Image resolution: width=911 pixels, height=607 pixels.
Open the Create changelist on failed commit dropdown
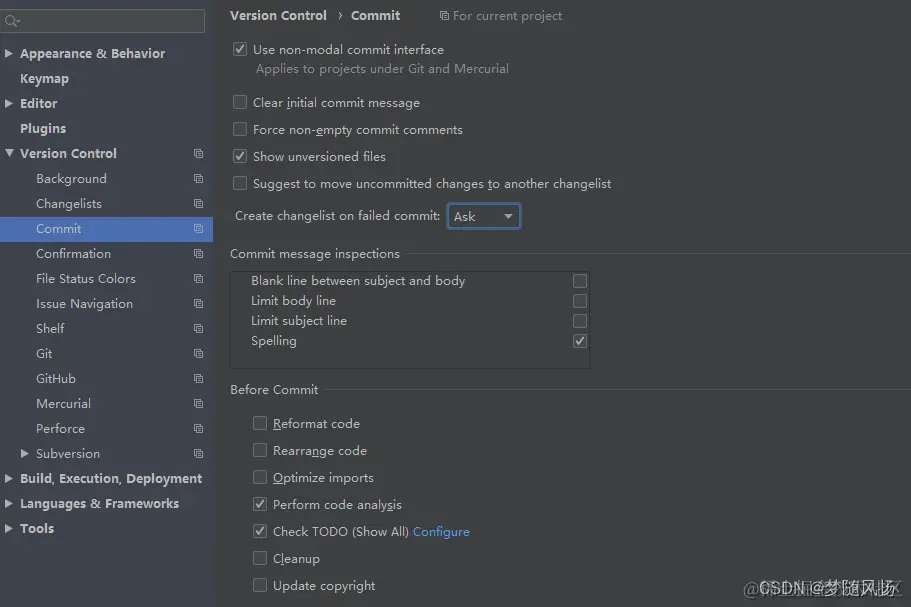483,216
